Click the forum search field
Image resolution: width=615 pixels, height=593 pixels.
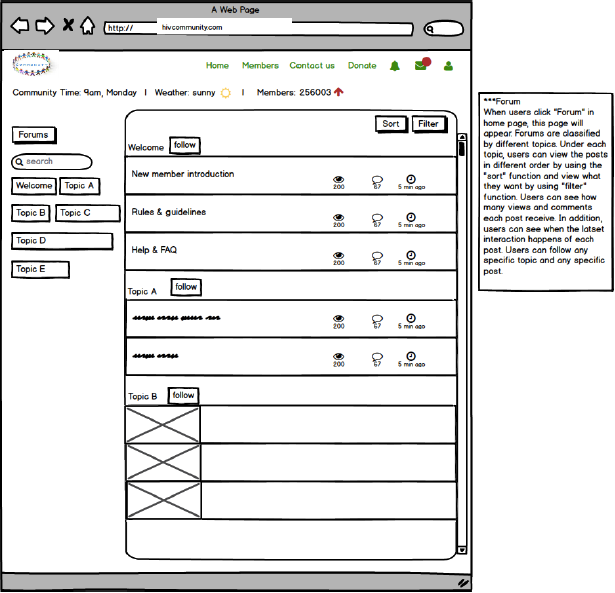(52, 161)
